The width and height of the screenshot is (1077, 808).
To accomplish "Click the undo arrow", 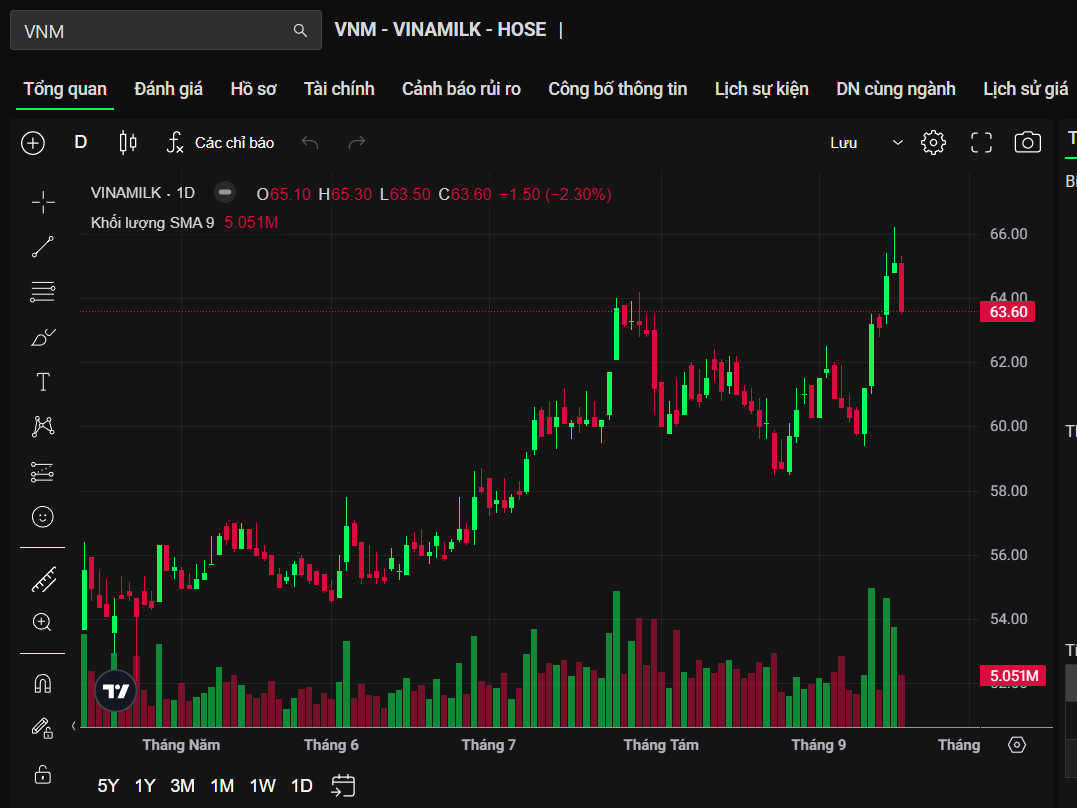I will 310,142.
